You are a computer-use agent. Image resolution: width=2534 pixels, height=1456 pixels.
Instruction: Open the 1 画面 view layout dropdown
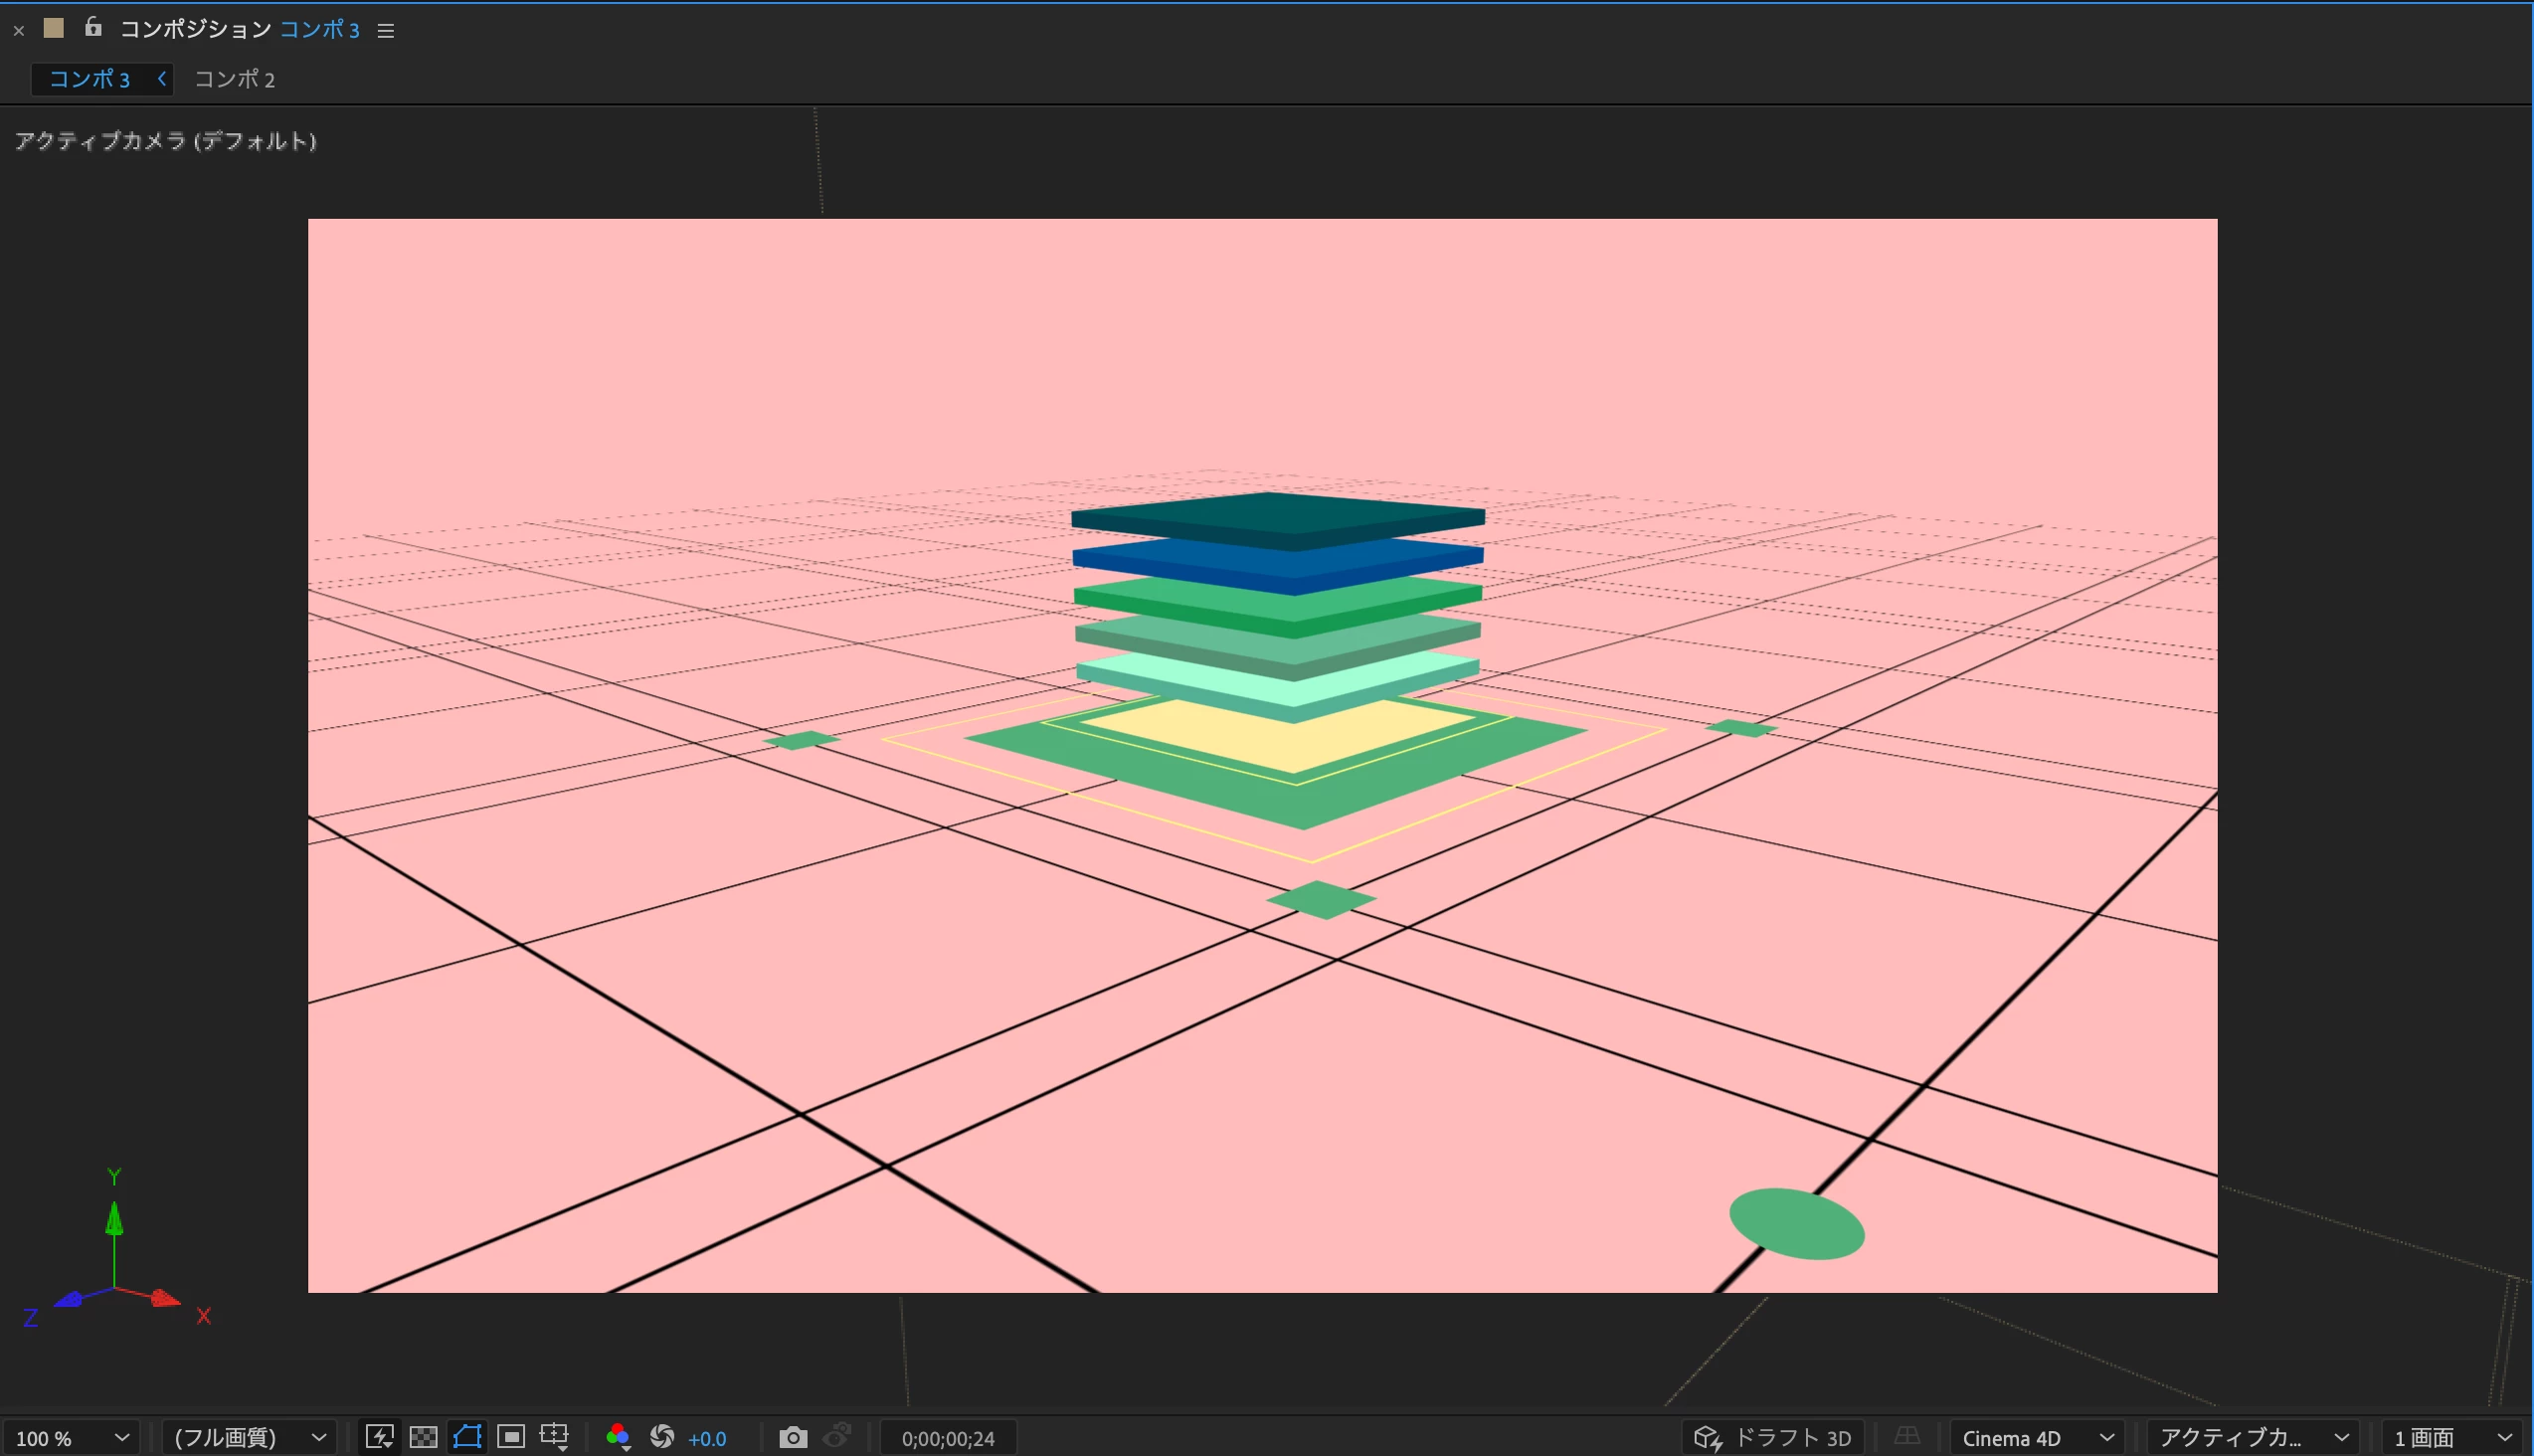point(2452,1438)
